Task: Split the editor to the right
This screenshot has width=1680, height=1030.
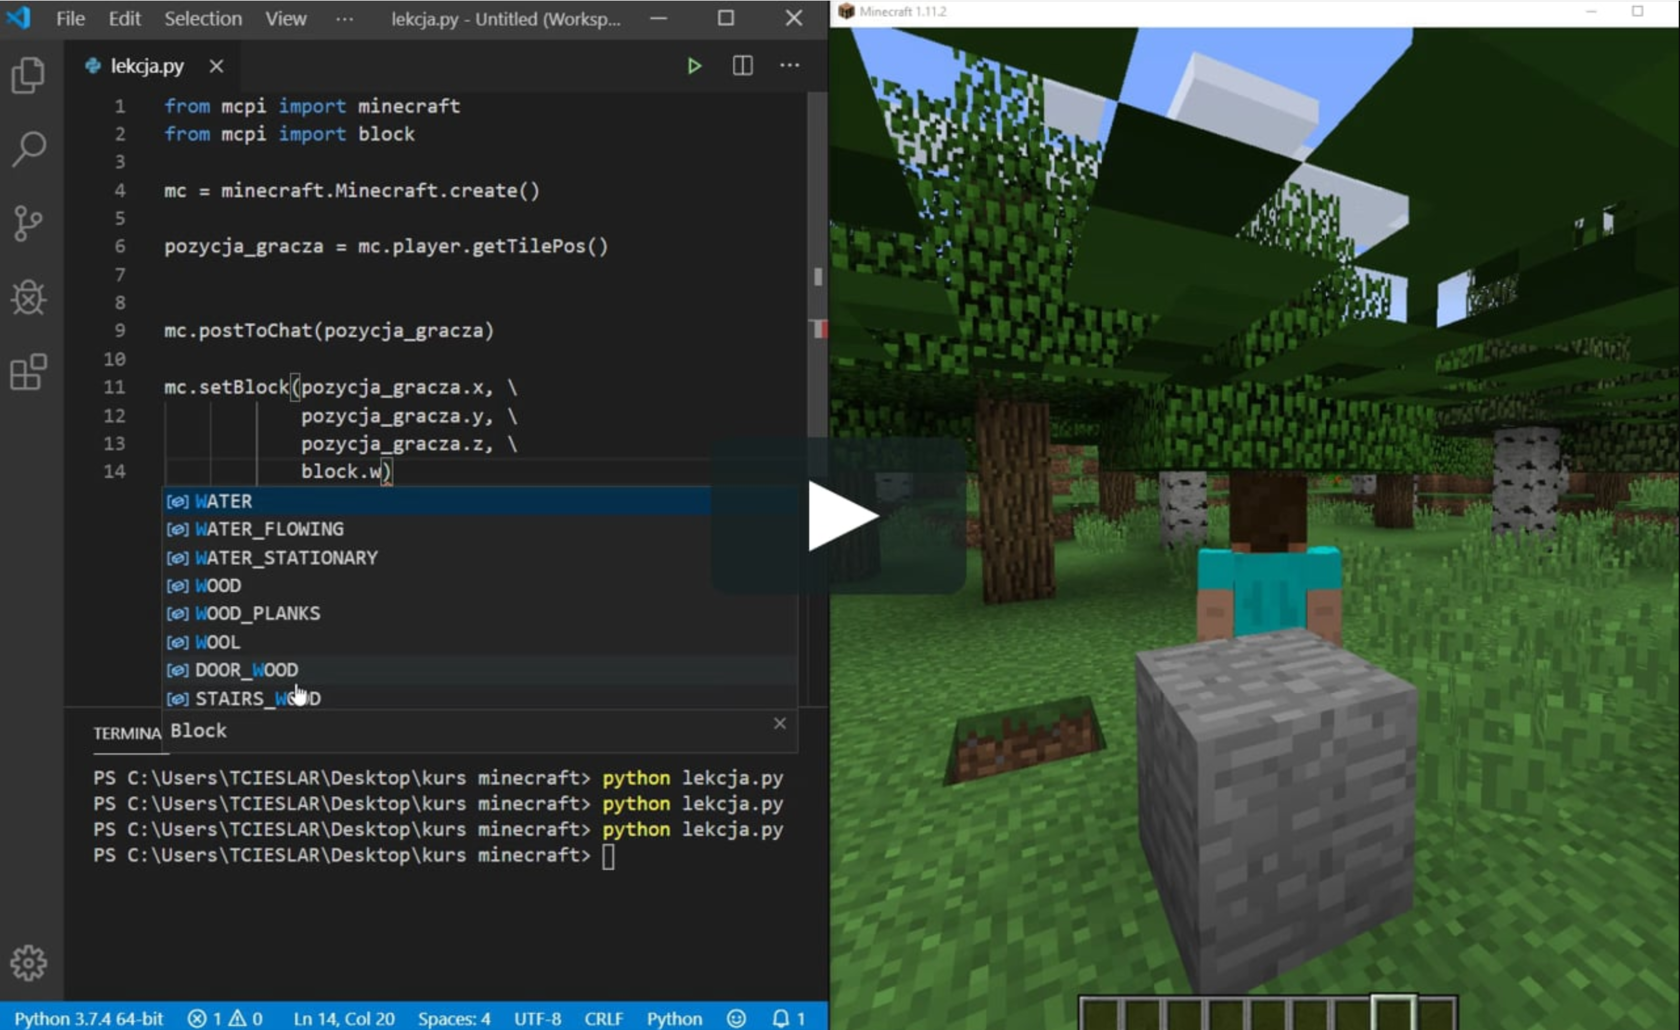Action: [x=742, y=66]
